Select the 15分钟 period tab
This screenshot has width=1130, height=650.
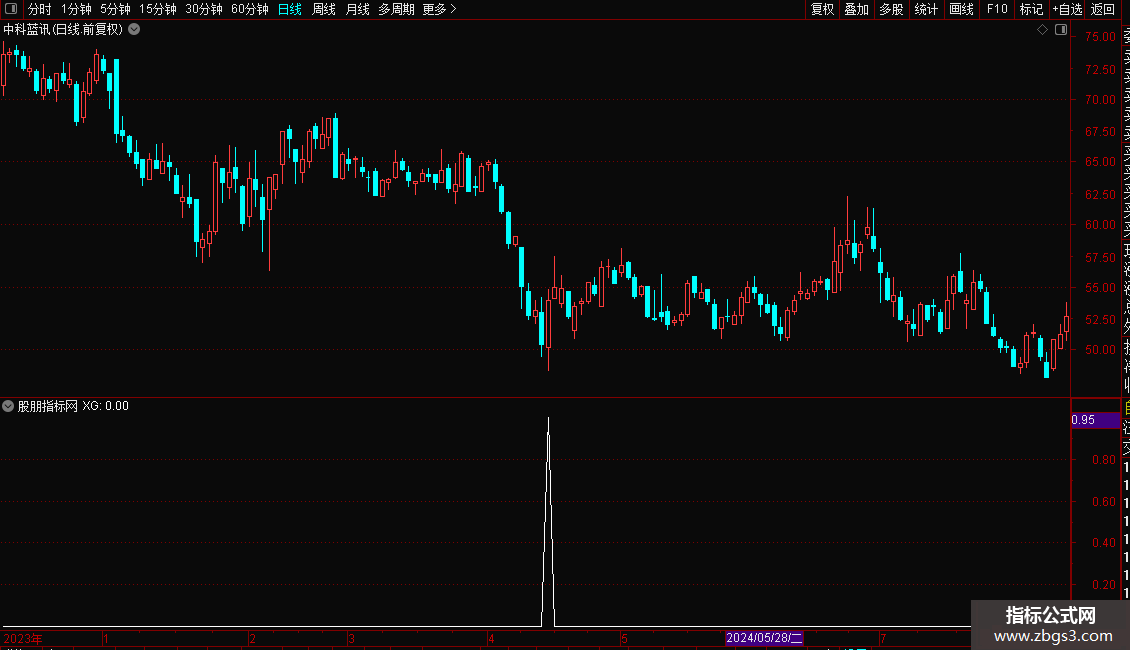[157, 9]
